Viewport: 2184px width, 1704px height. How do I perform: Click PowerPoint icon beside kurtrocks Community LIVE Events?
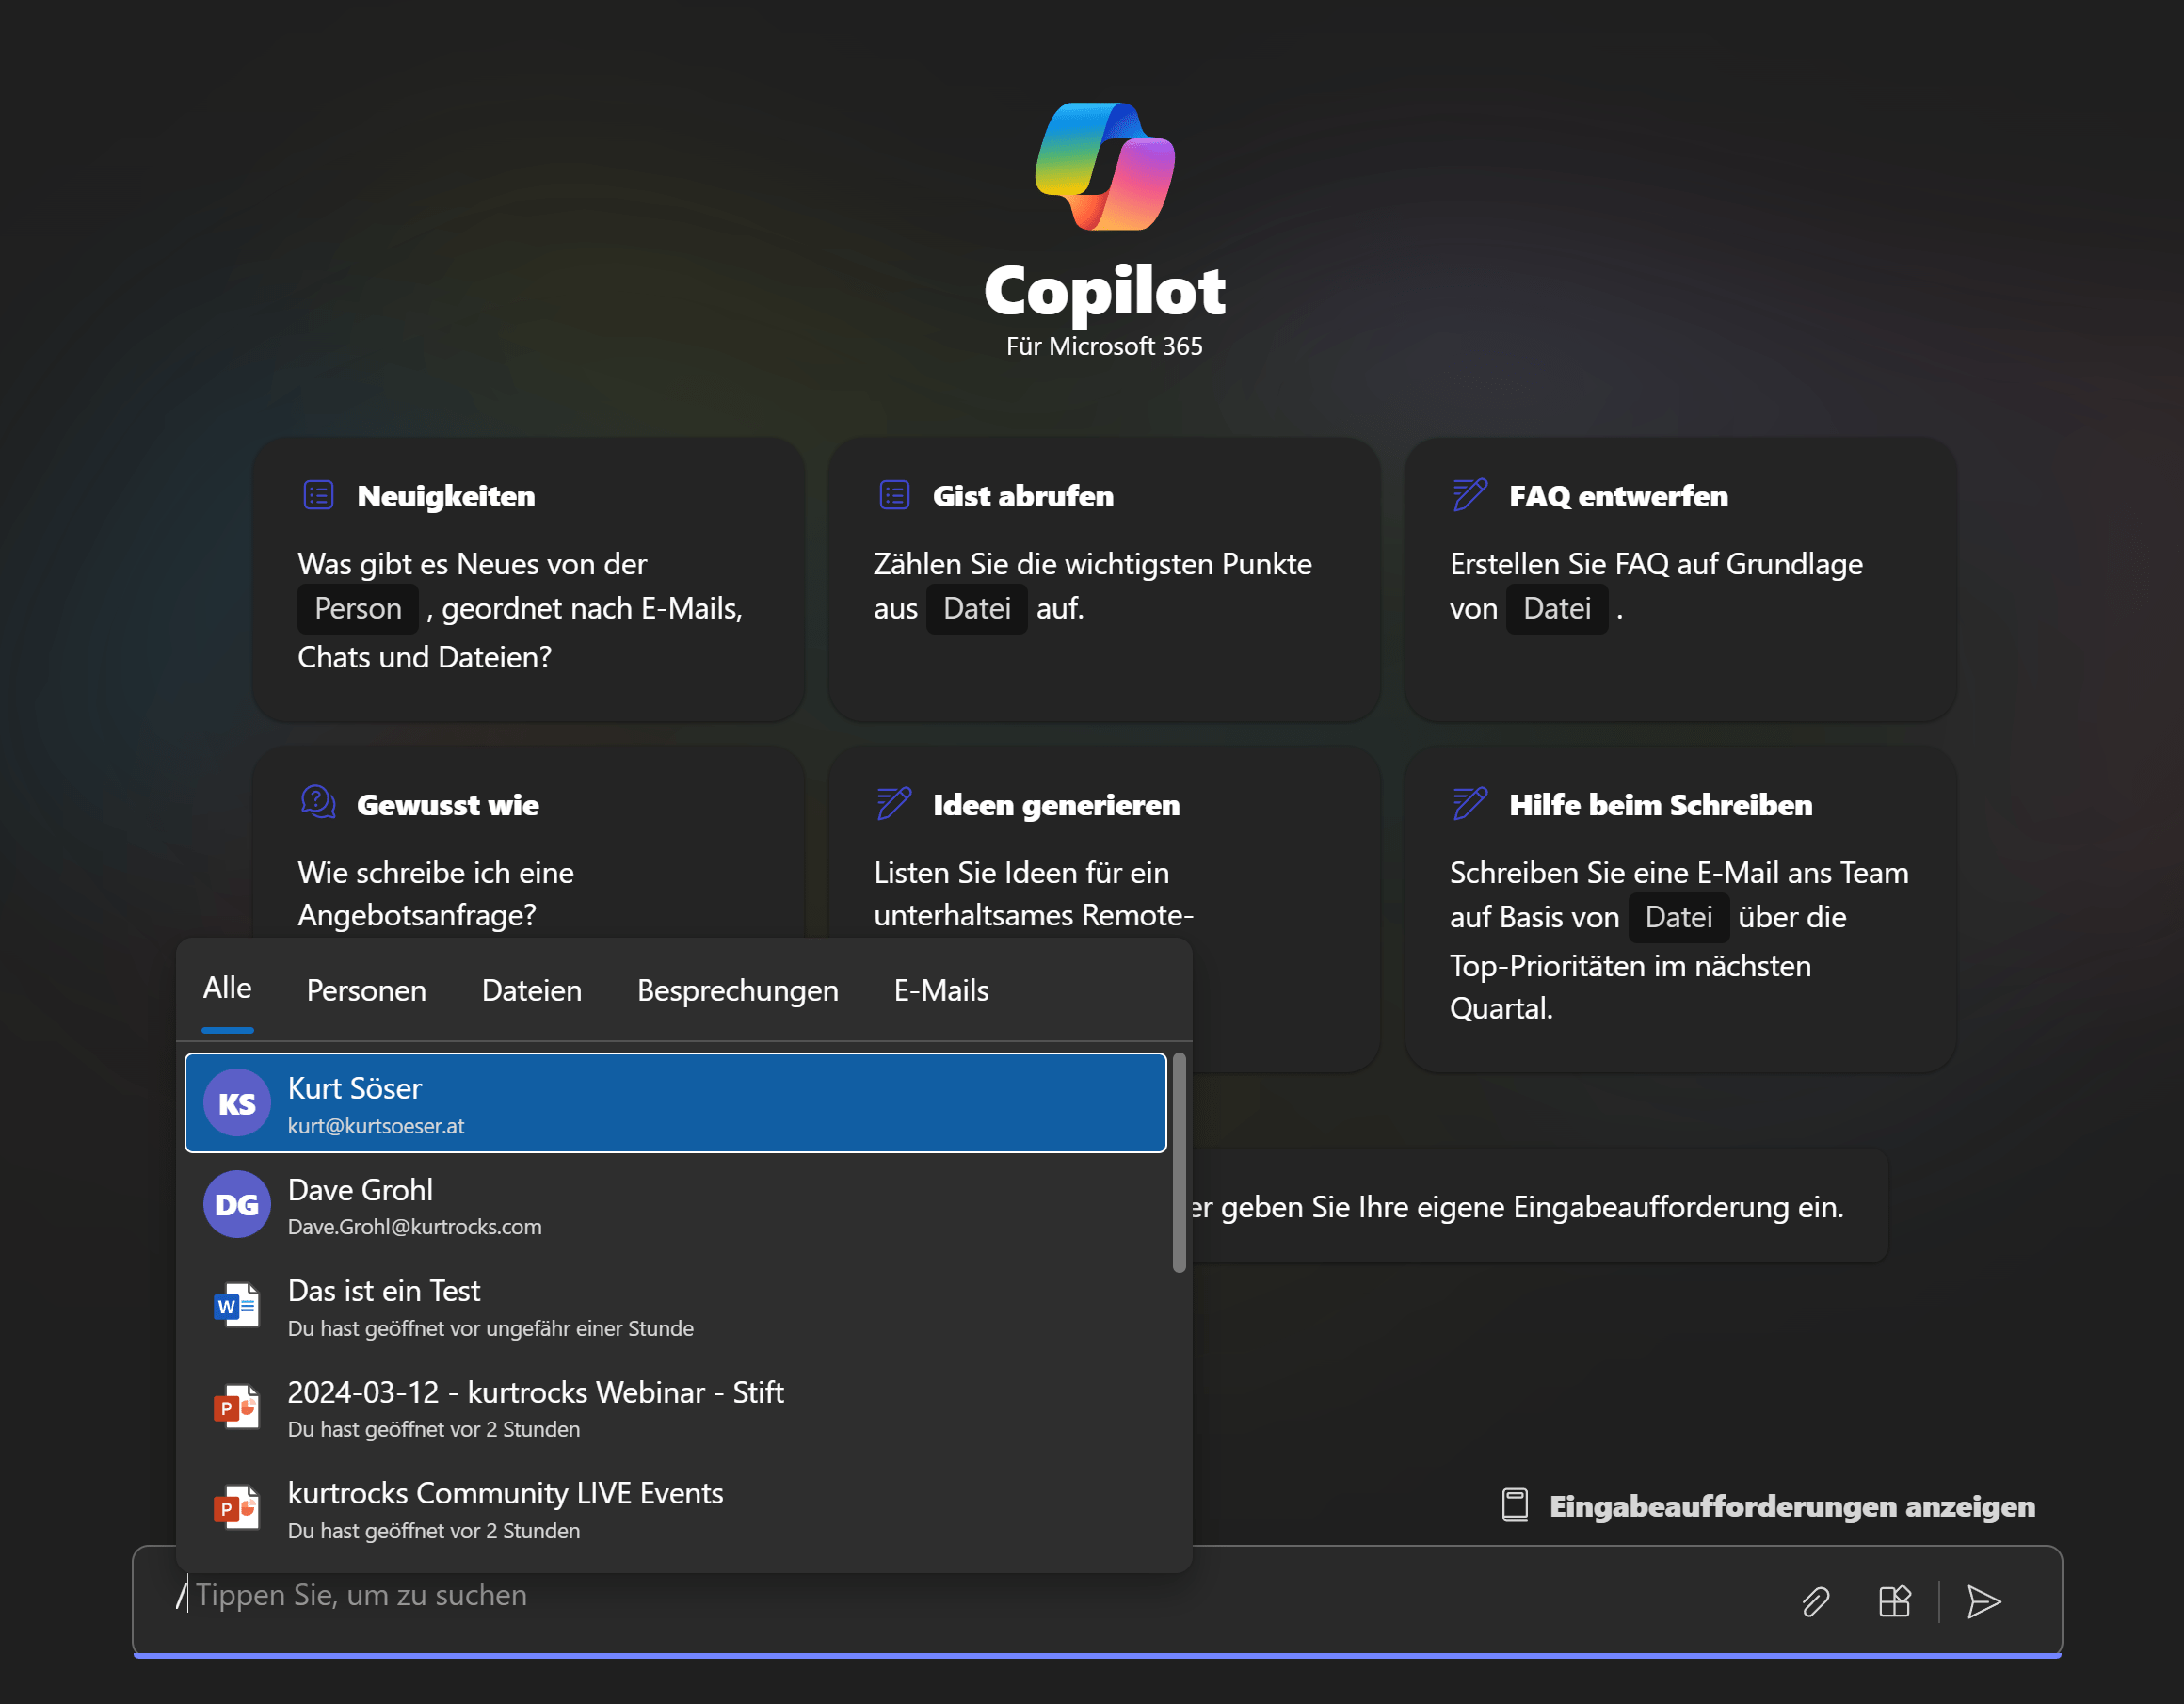237,1508
